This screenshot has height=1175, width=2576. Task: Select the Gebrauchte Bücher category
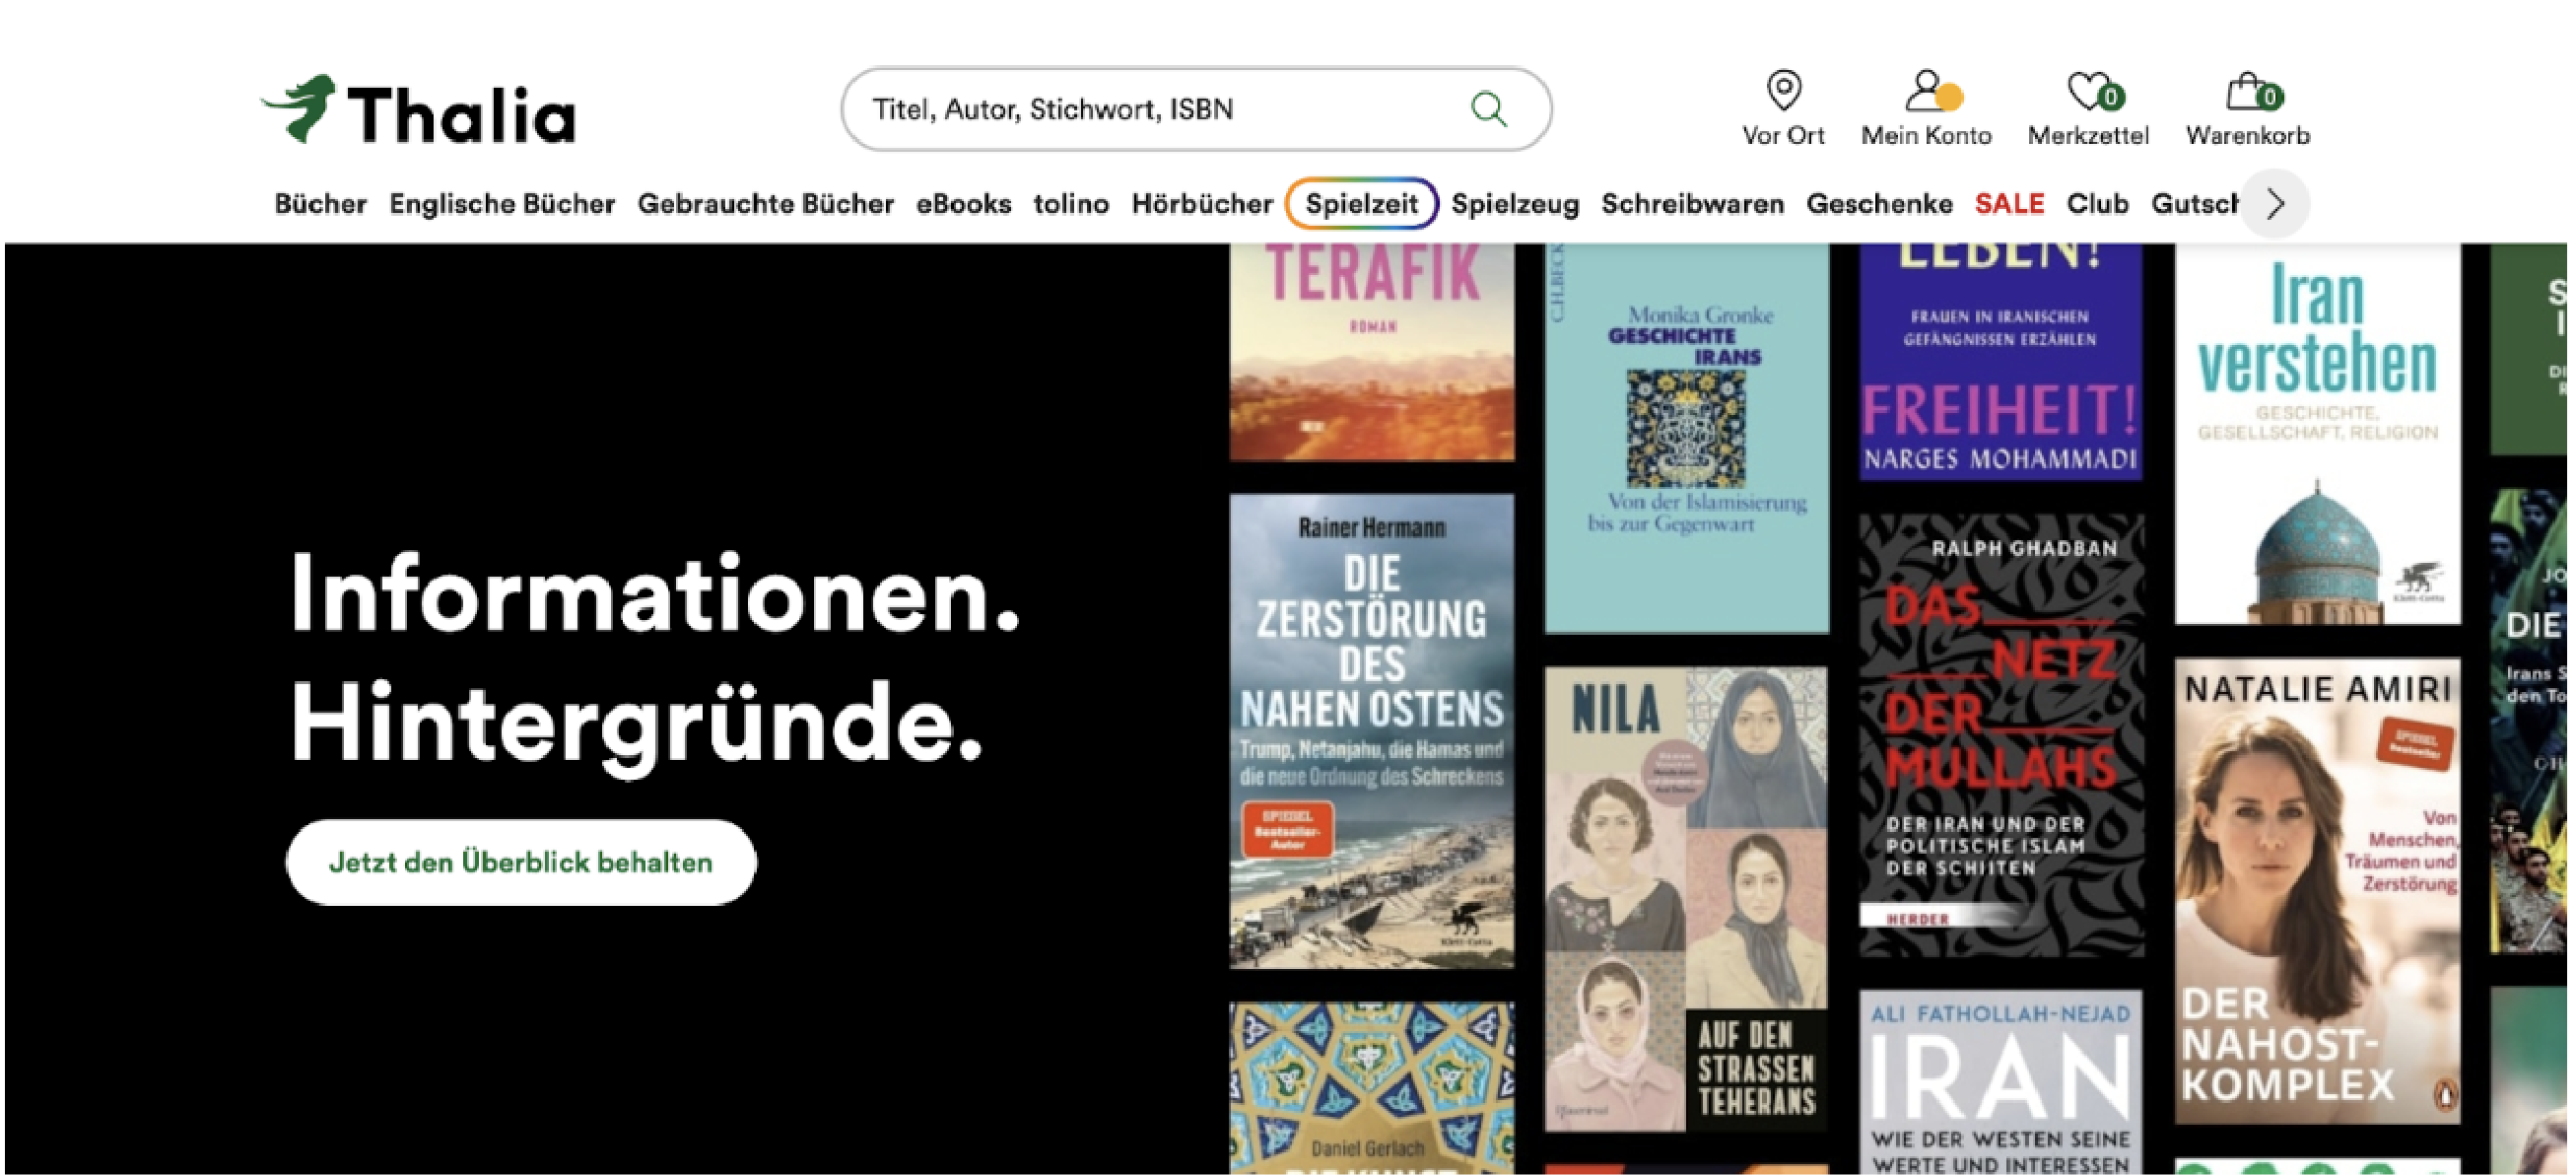(x=765, y=203)
